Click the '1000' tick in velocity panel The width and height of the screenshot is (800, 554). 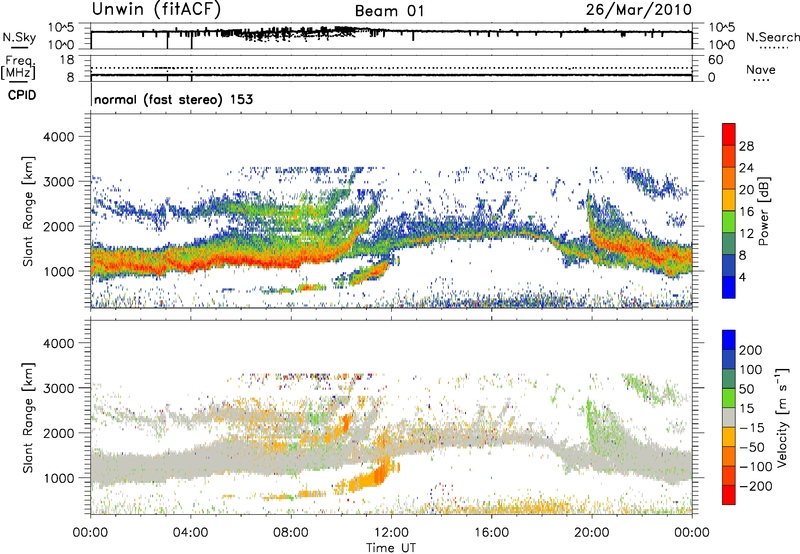[58, 478]
